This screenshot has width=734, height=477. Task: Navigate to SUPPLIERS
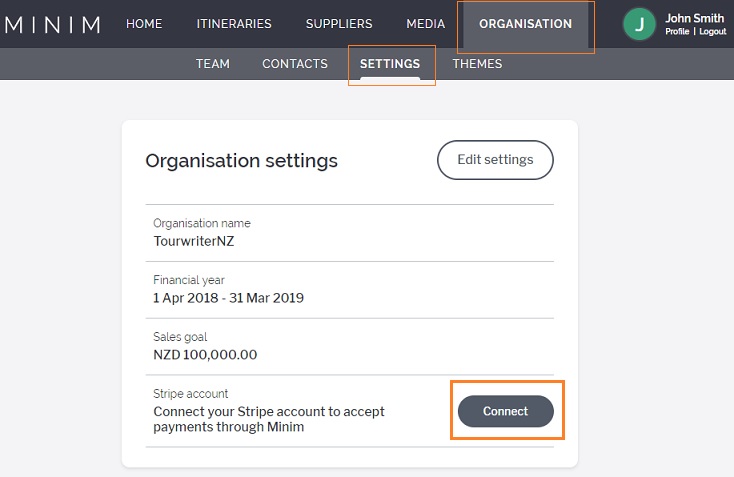pos(339,24)
